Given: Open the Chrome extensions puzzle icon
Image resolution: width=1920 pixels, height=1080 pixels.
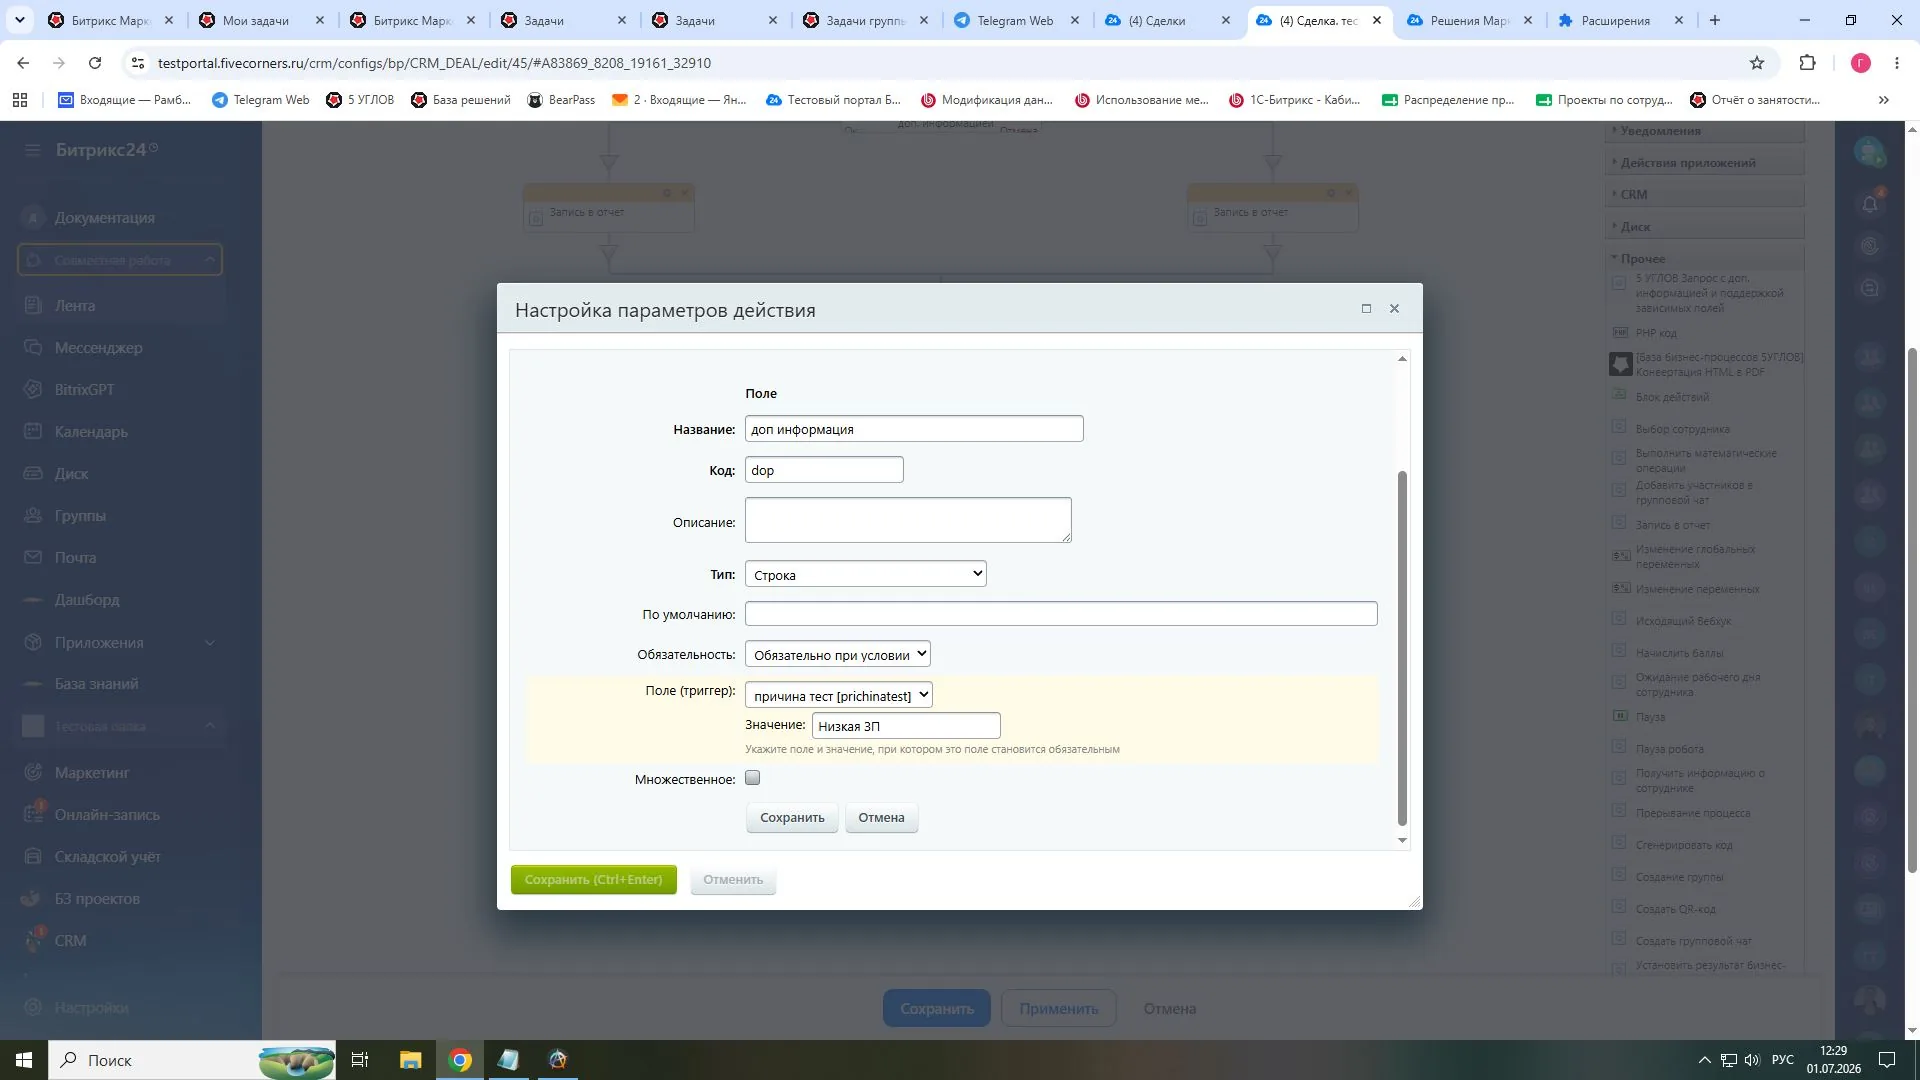Looking at the screenshot, I should point(1807,63).
